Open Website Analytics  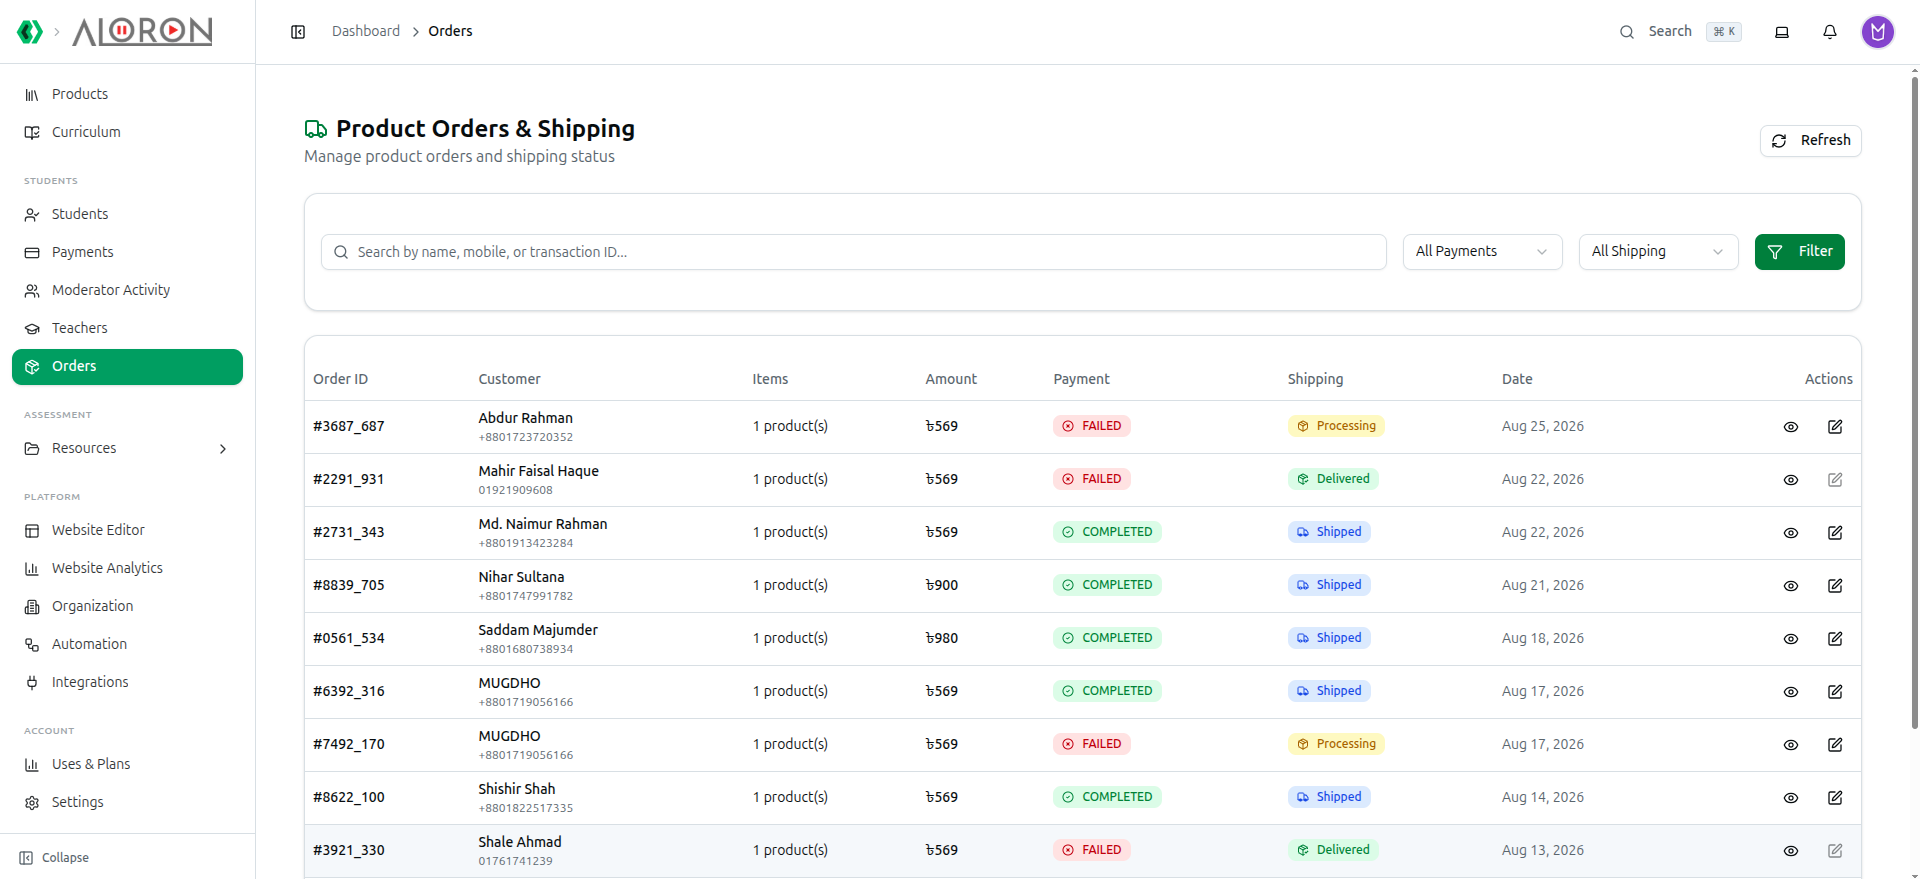pos(127,568)
